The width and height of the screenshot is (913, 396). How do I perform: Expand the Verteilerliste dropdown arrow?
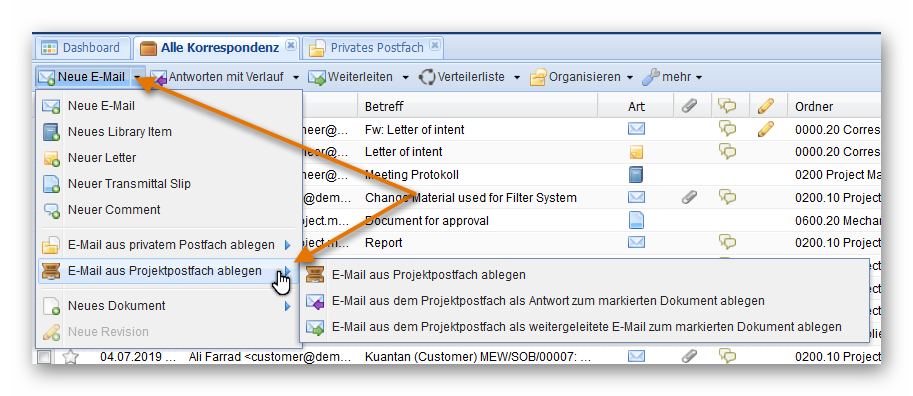click(516, 77)
